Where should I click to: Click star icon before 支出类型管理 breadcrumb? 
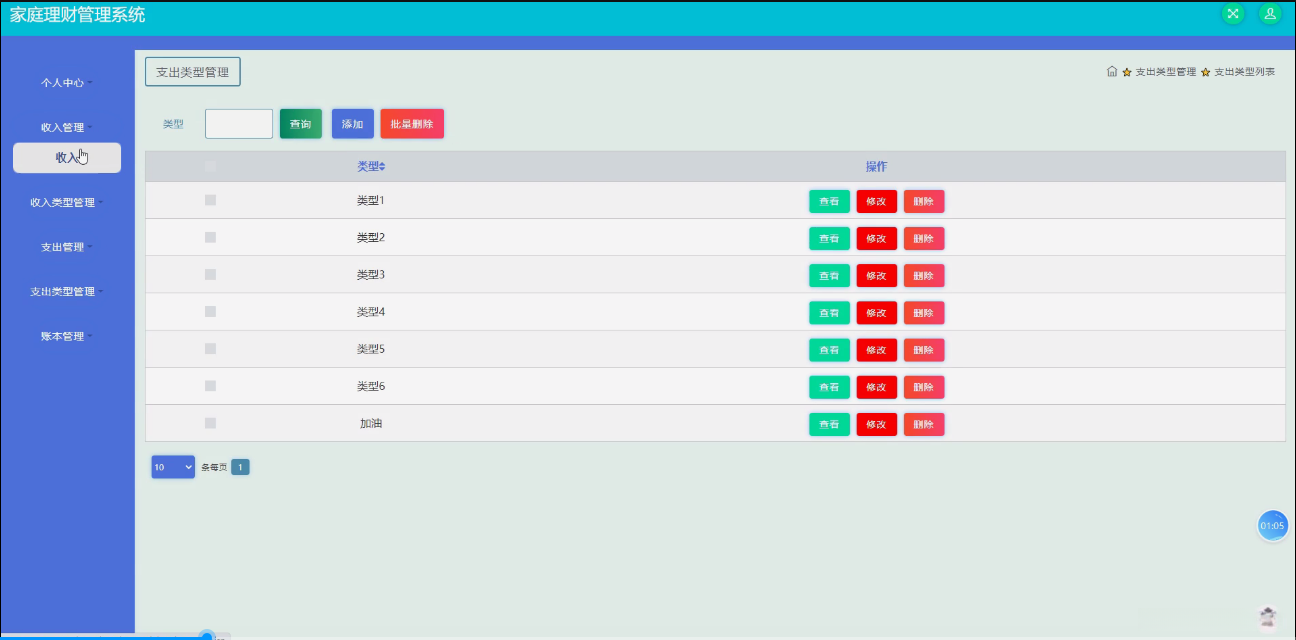[1127, 72]
